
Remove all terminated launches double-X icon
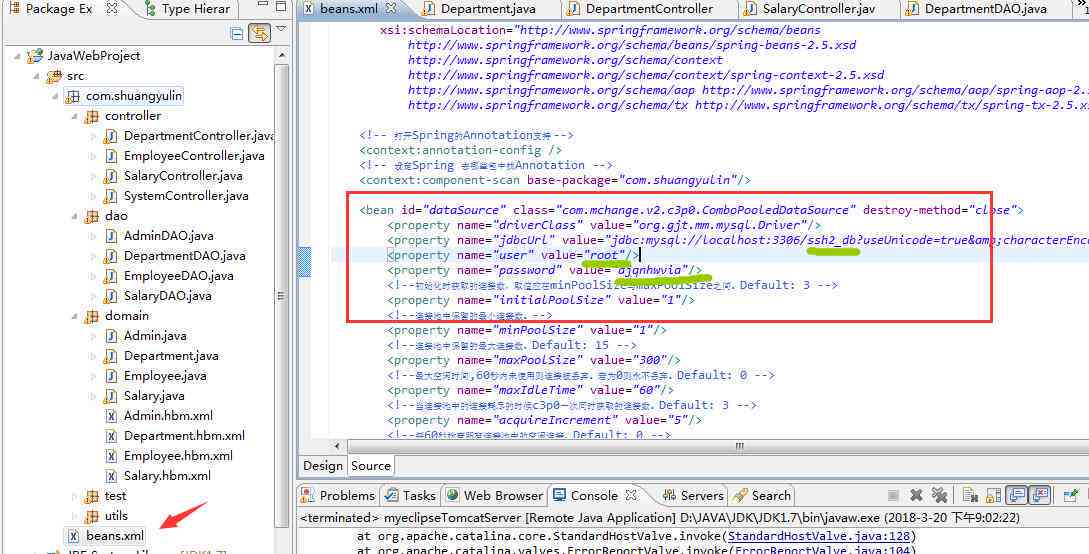(939, 495)
